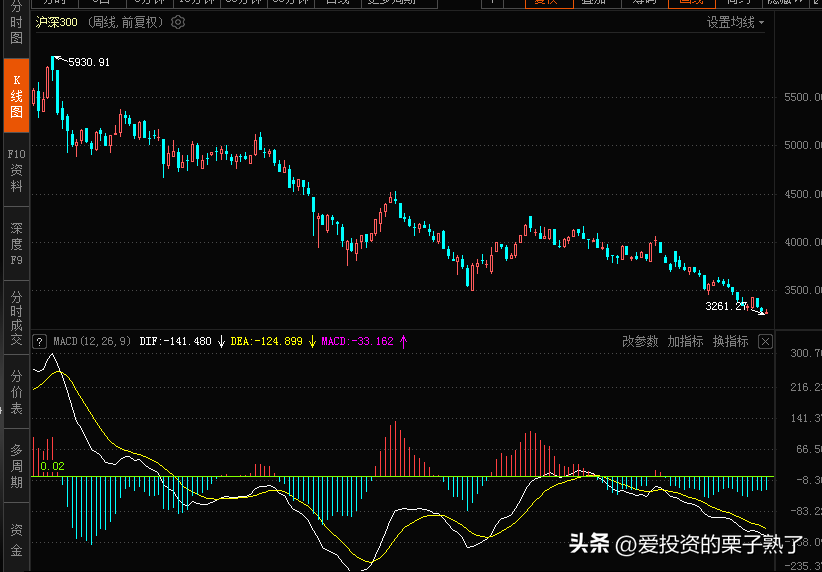Viewport: 822px width, 572px height.
Task: Click the 216.23 MACD axis label
Action: click(x=806, y=387)
